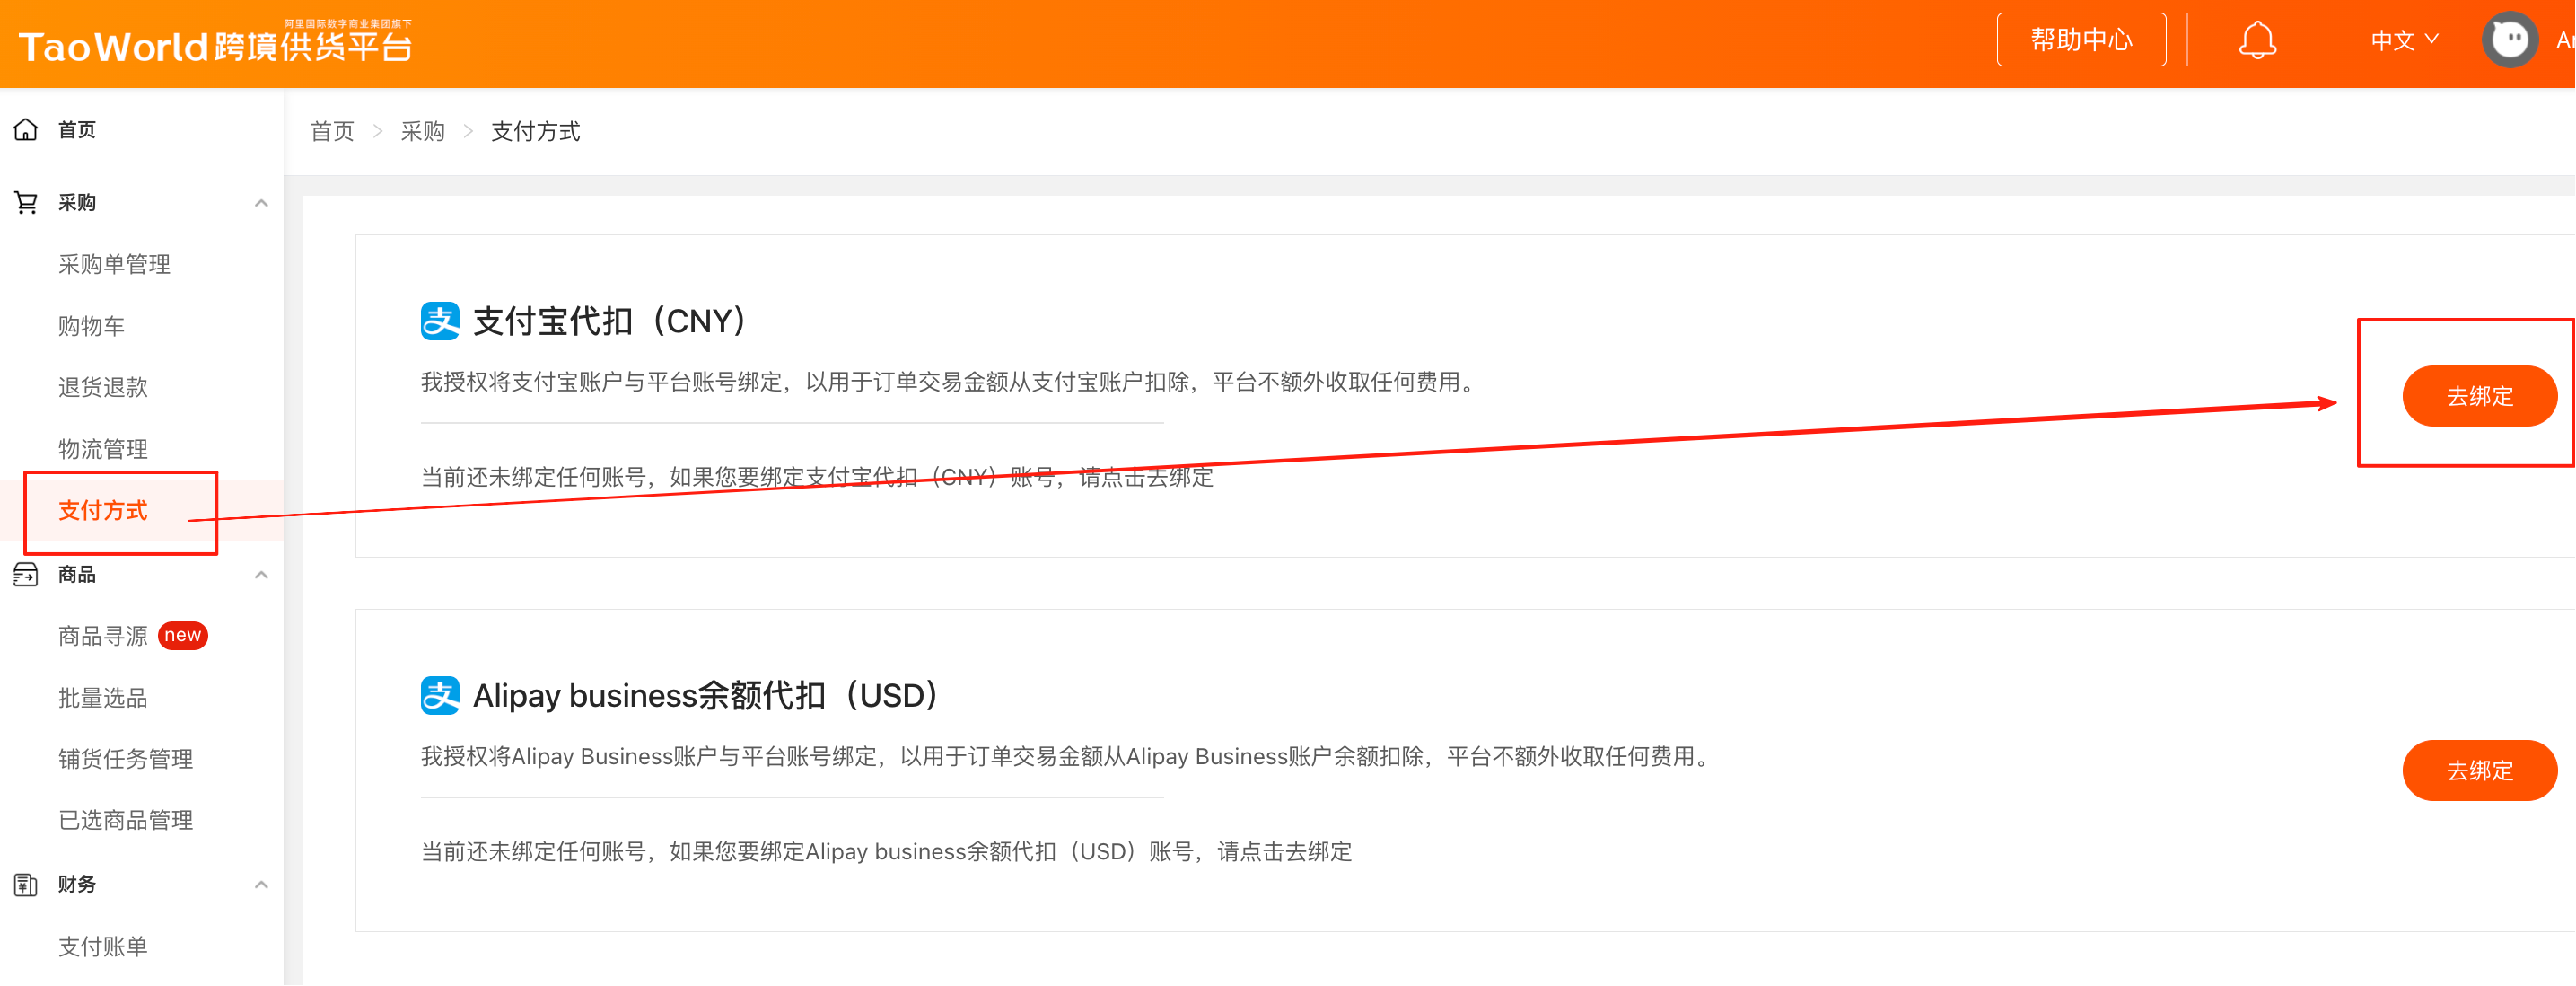2576x986 pixels.
Task: Click the 商品 products section icon
Action: coord(26,574)
